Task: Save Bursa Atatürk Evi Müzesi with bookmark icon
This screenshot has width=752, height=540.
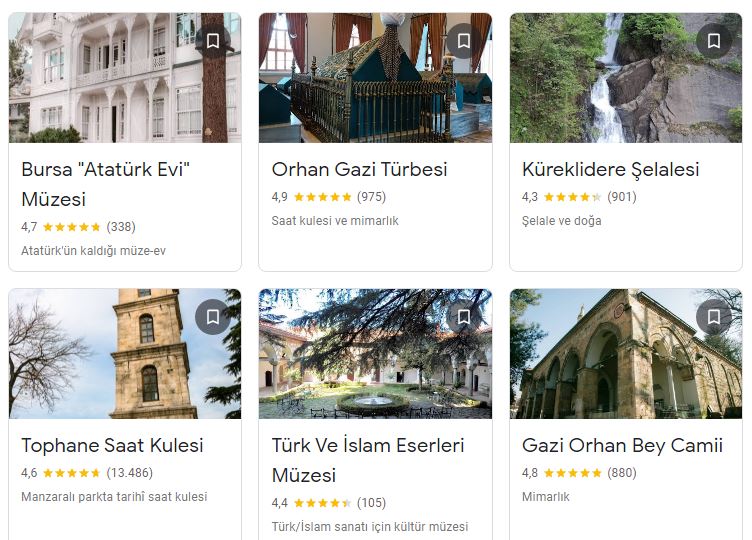Action: [x=213, y=41]
